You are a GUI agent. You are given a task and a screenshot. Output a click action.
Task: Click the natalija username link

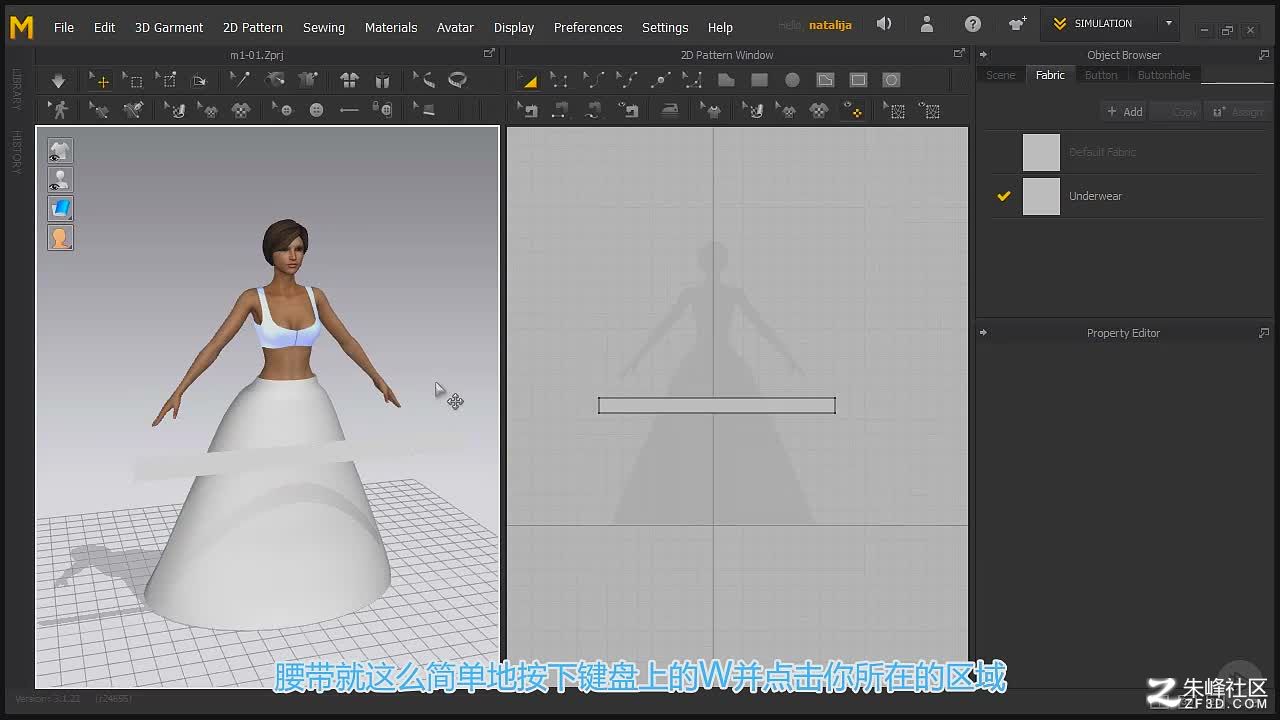coord(830,25)
